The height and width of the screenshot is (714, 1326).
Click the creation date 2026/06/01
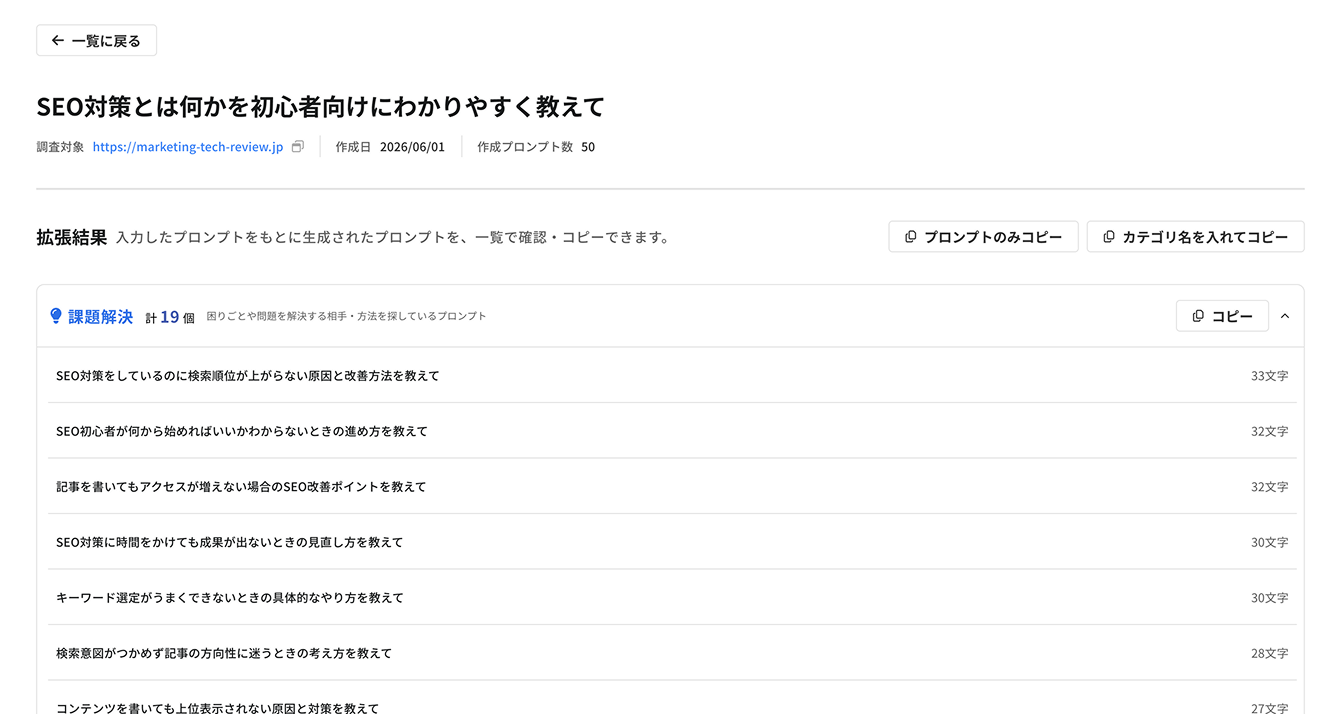coord(412,147)
